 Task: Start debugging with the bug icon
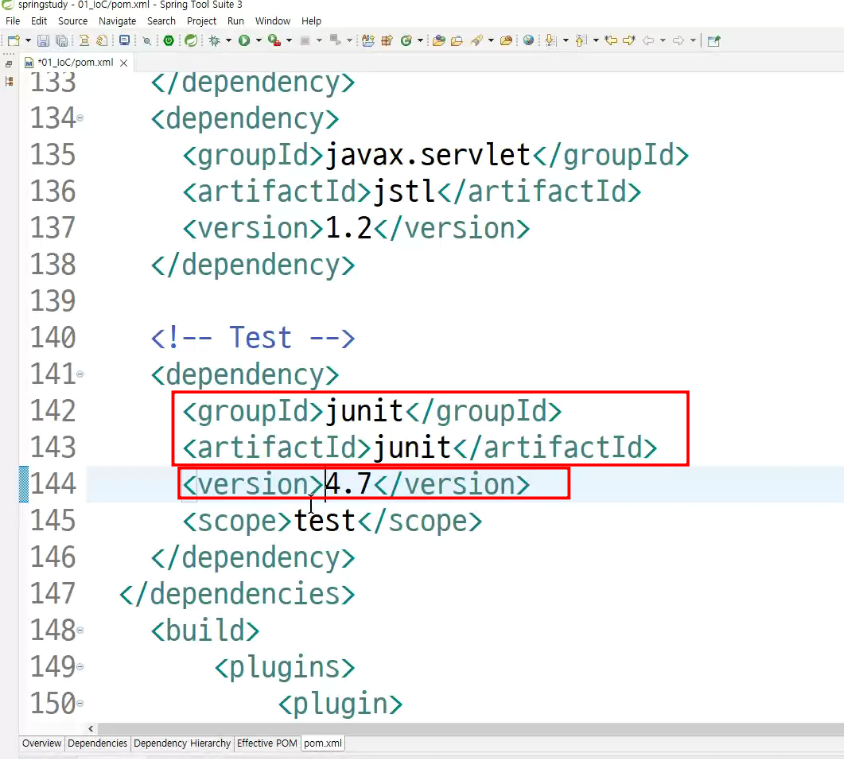click(x=214, y=41)
